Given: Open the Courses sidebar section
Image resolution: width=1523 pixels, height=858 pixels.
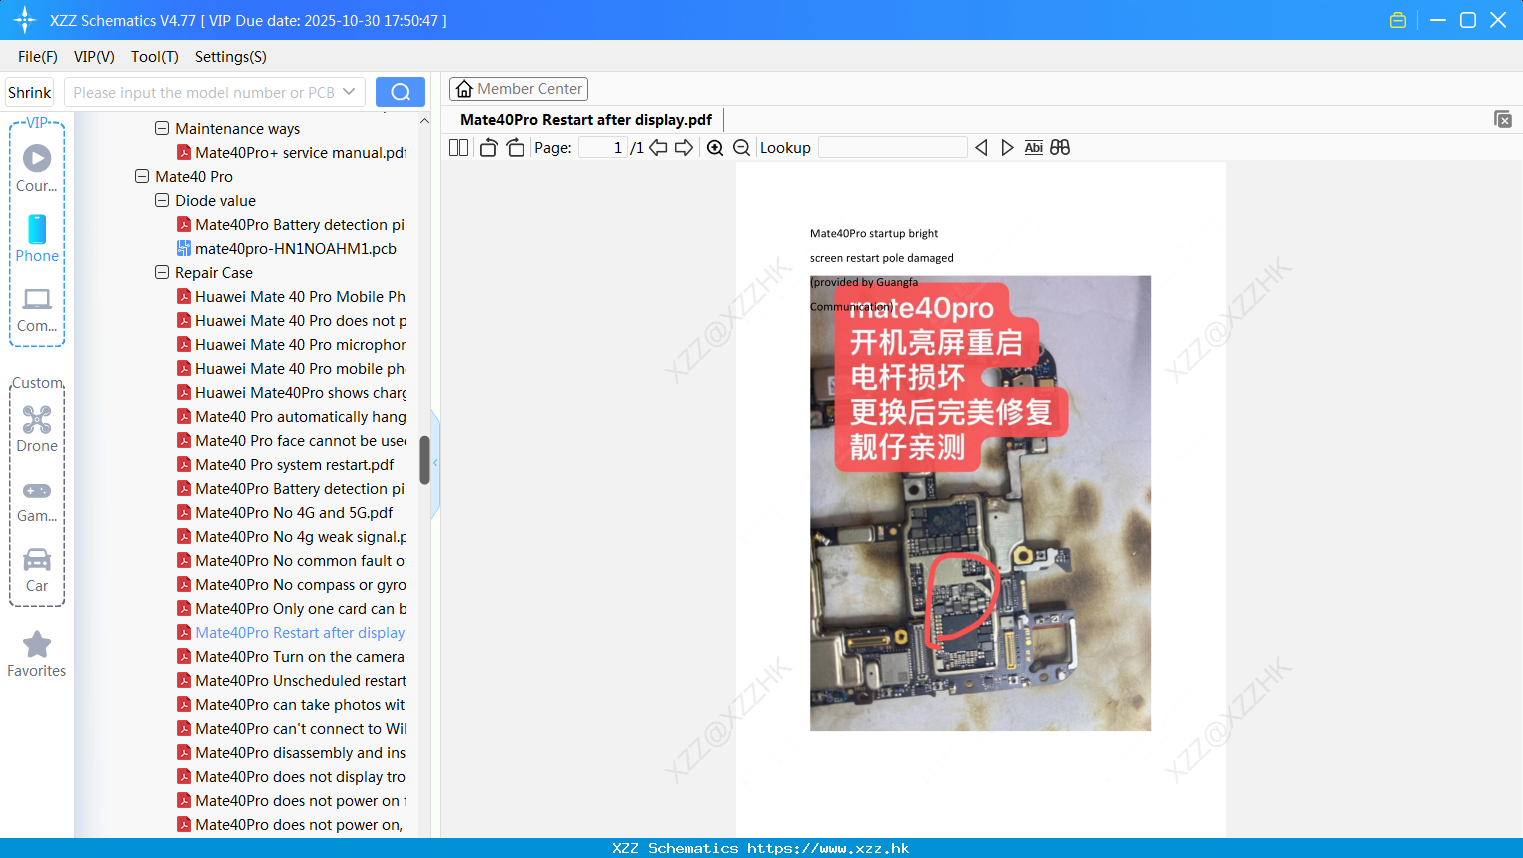Looking at the screenshot, I should point(37,169).
